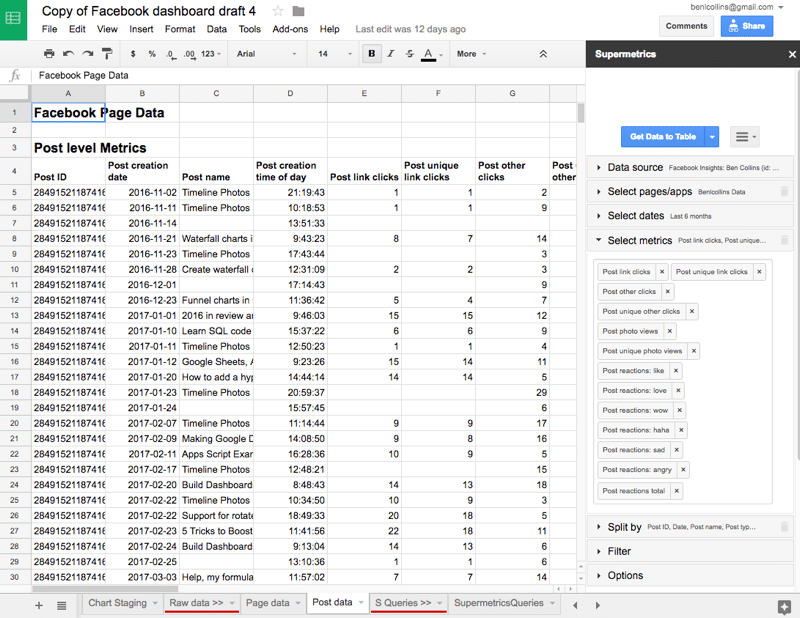
Task: Toggle italic formatting
Action: point(391,54)
